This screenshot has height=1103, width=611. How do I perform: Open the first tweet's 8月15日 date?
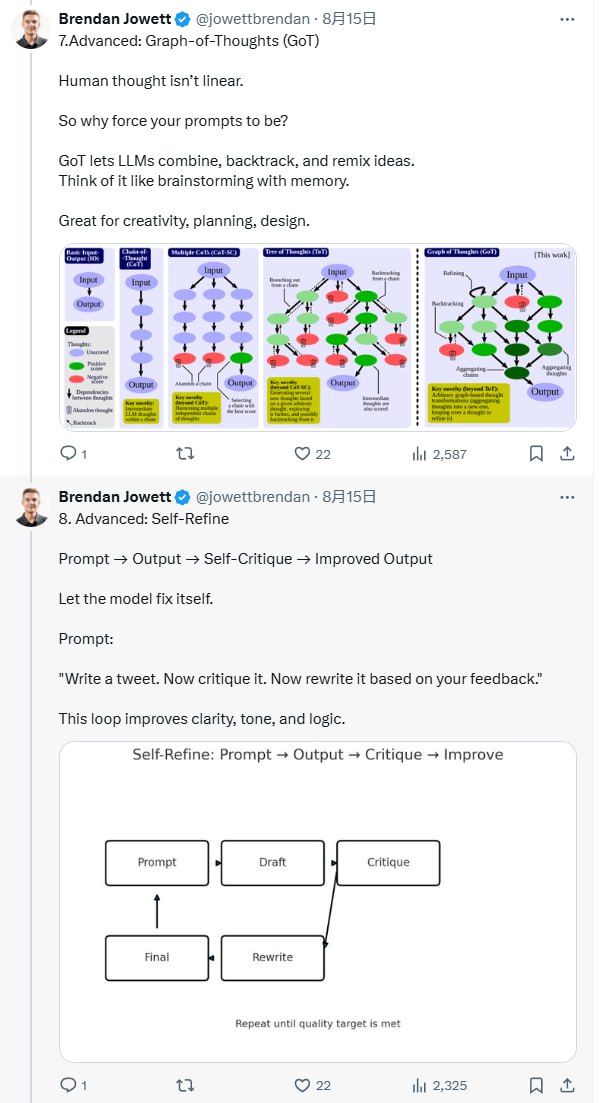click(349, 18)
